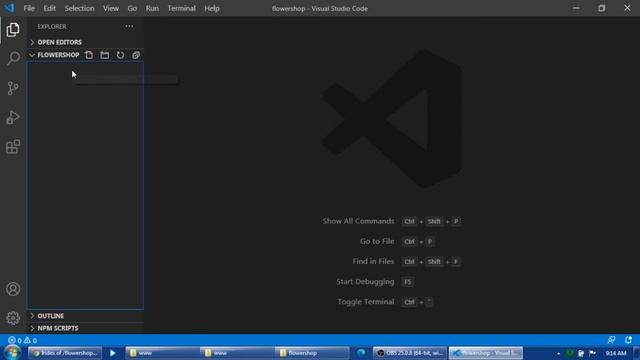Open the Source Control view
Viewport: 640px width, 360px height.
(13, 88)
